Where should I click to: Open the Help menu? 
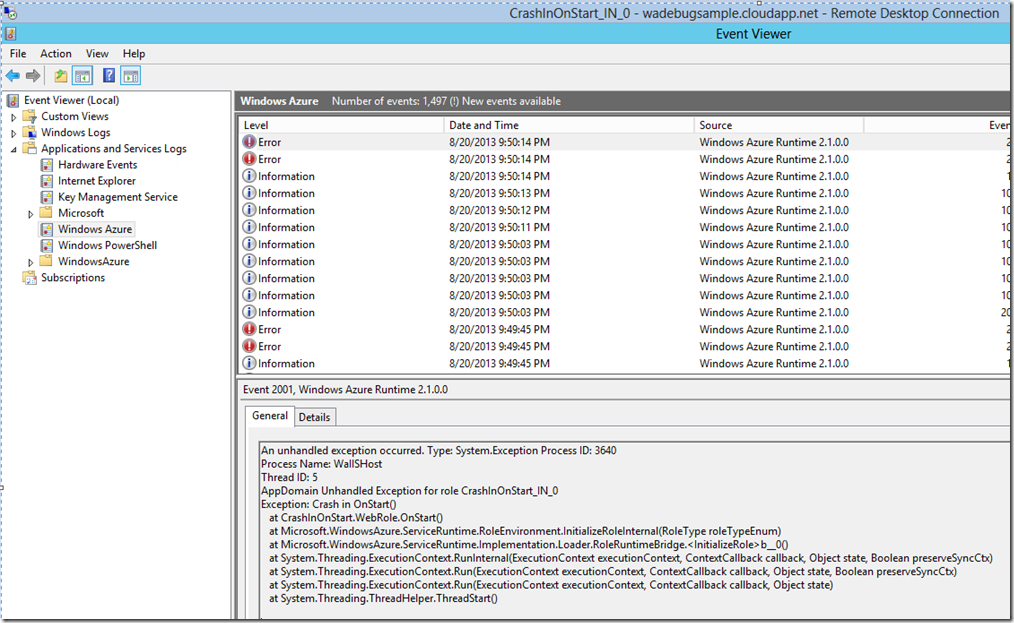point(134,54)
